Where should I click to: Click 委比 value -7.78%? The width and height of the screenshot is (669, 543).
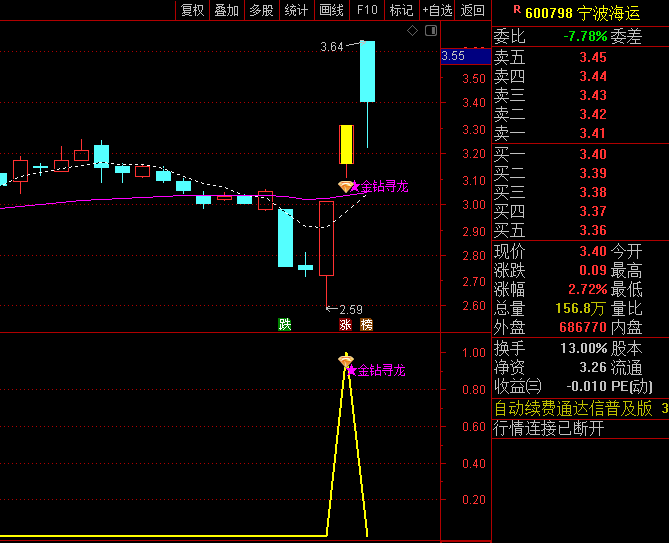[x=585, y=37]
